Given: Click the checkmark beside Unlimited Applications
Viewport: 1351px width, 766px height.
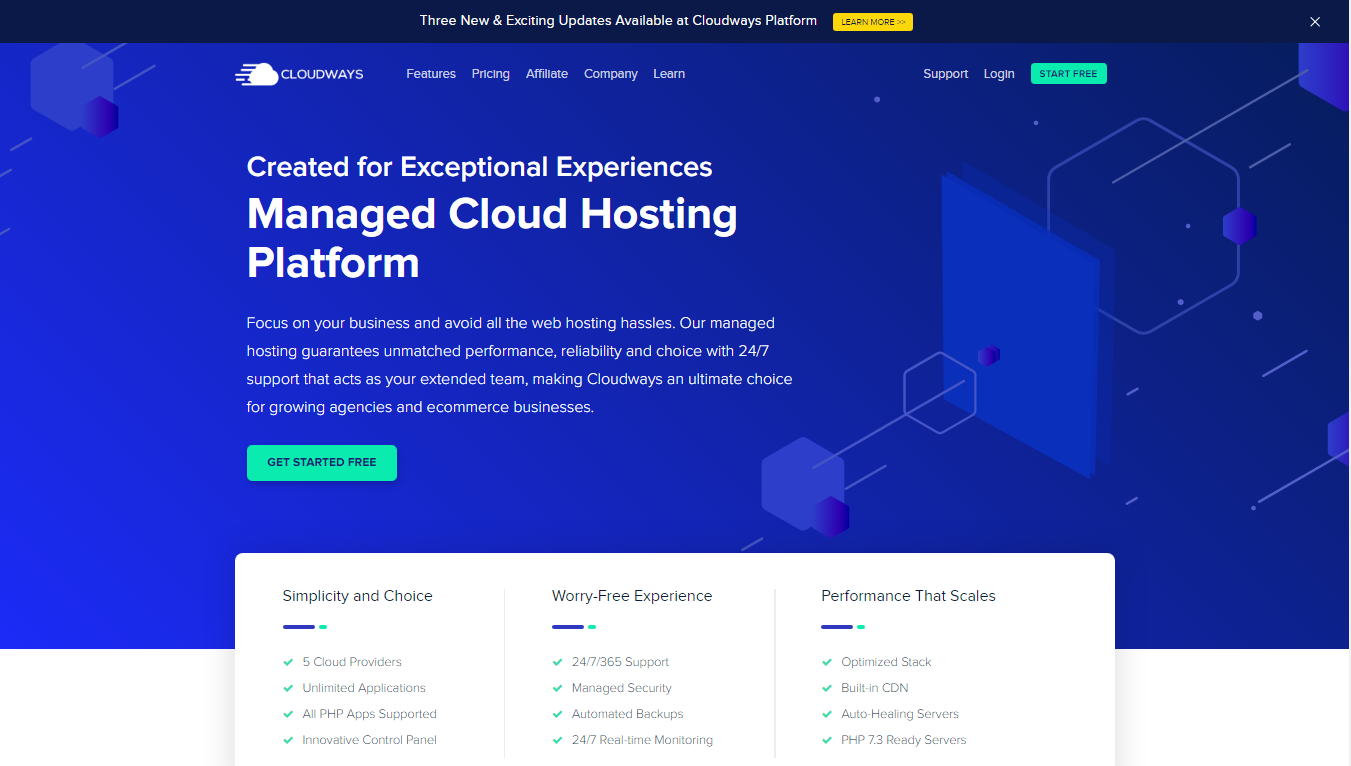Looking at the screenshot, I should click(288, 688).
